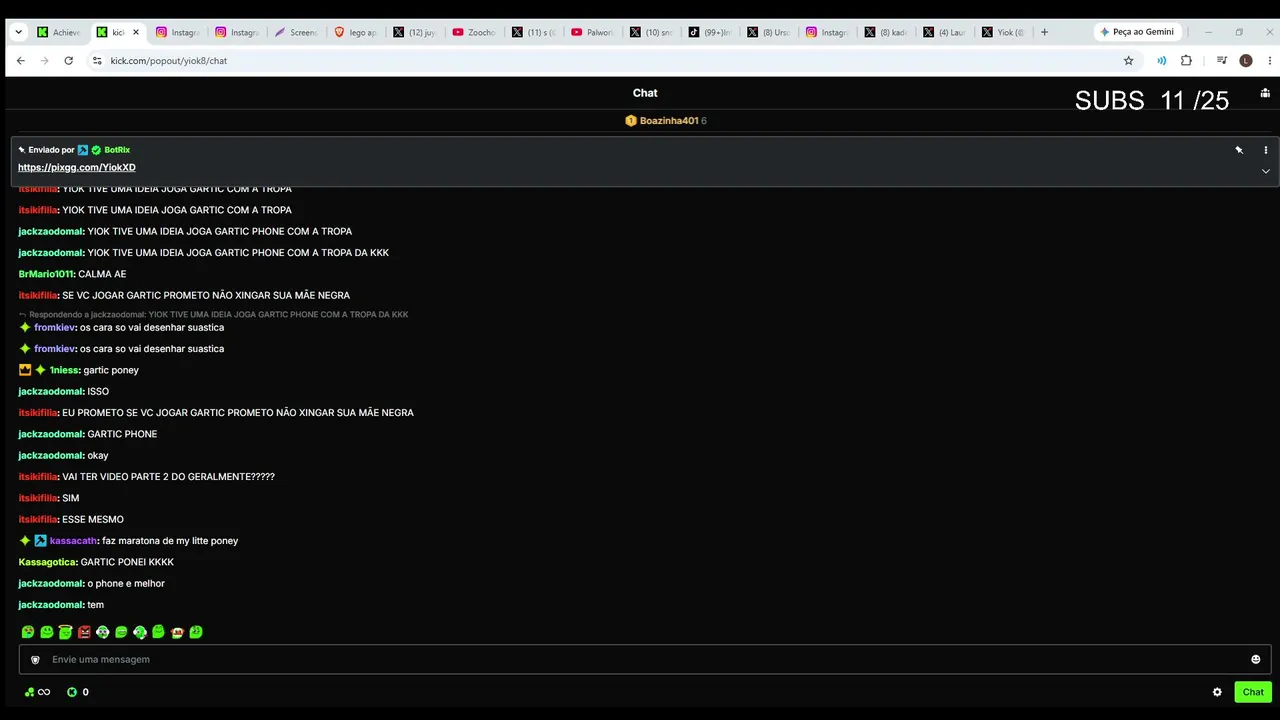Click the shield icon in message box
This screenshot has width=1280, height=720.
tap(35, 660)
